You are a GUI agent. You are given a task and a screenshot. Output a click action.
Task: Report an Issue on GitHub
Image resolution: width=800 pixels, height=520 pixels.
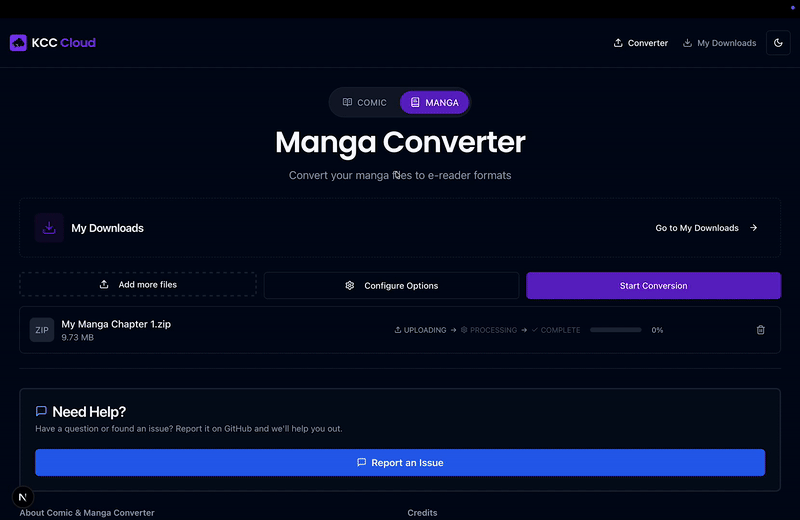coord(400,462)
